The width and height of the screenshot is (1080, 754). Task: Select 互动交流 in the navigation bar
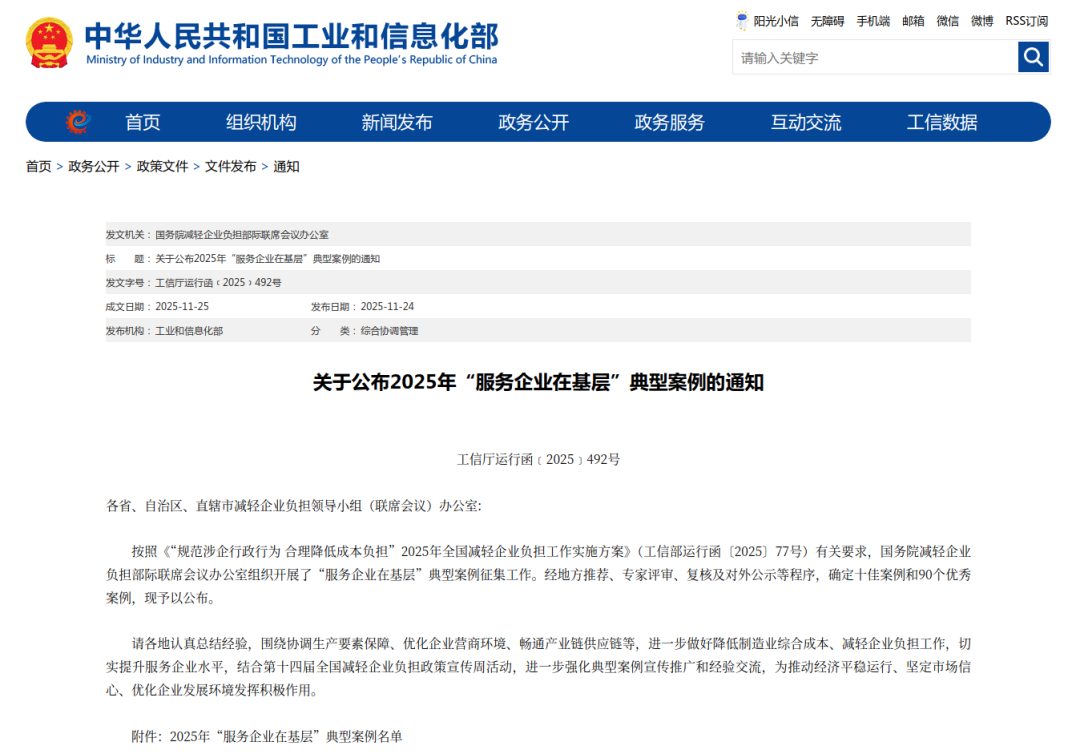(805, 122)
